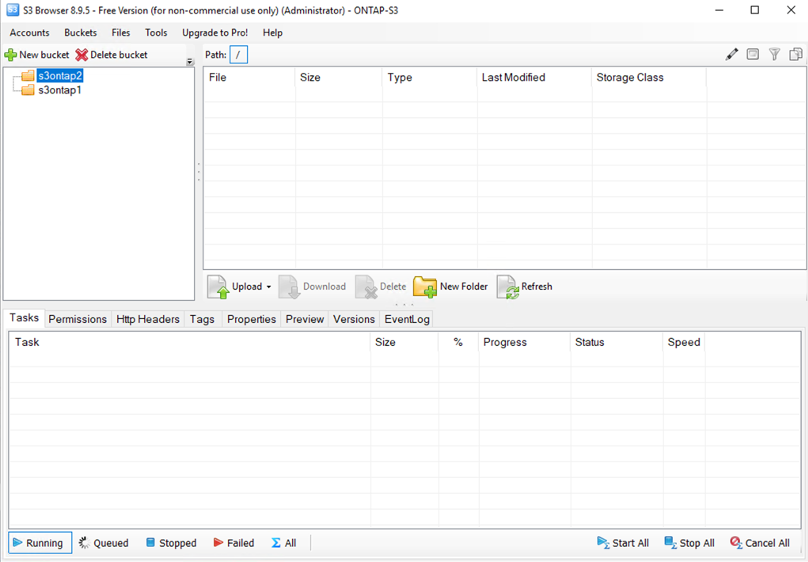Click the copy pages icon top-right
The height and width of the screenshot is (562, 808).
point(796,54)
